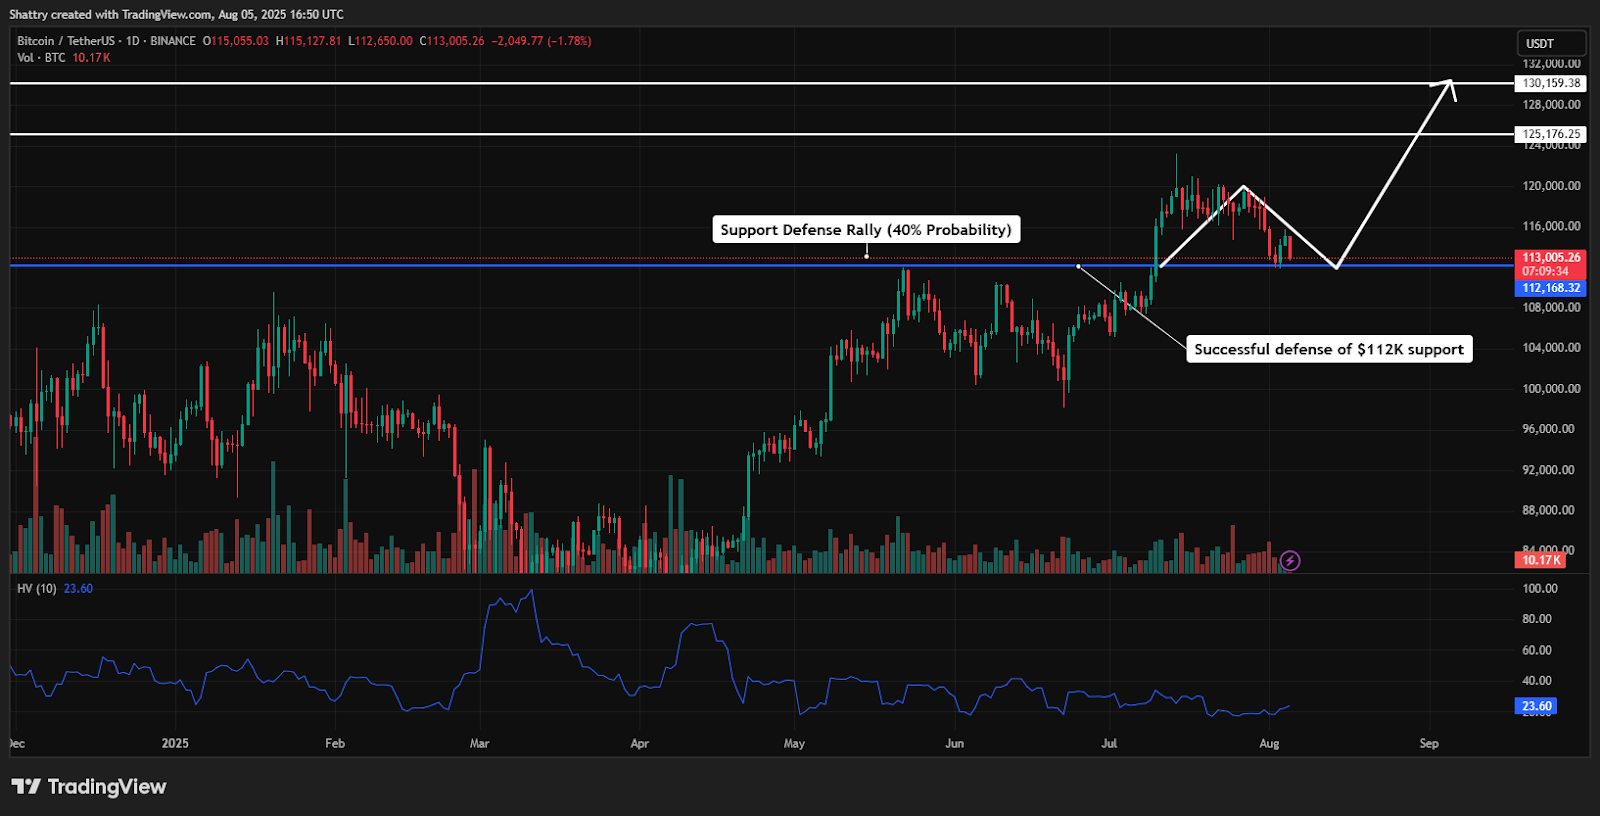The image size is (1600, 816).
Task: Click the red 10.17K volume axis label
Action: click(x=1541, y=560)
